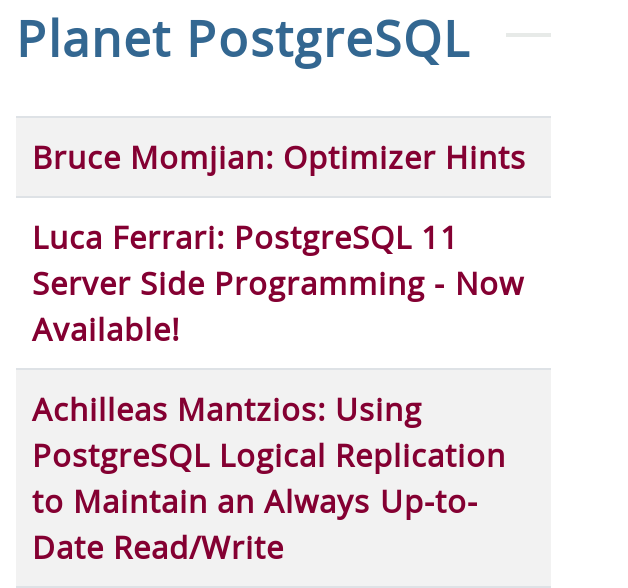
Task: Open Luca Ferrari's PostgreSQL 11 post
Action: coord(278,283)
